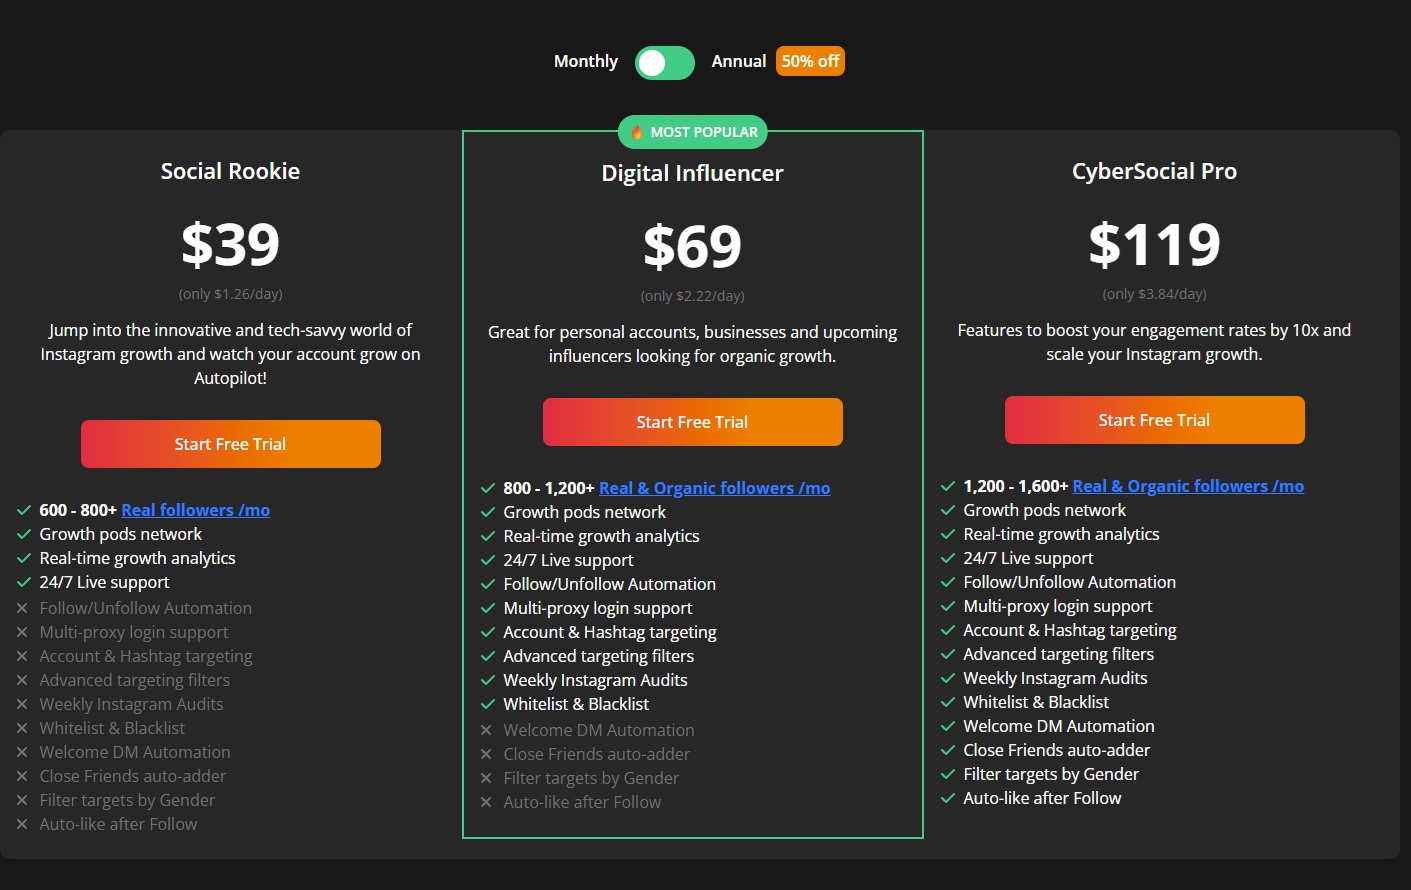
Task: Click checkmark beside CyberSocial Pro Close Friends auto-adder
Action: [x=948, y=750]
